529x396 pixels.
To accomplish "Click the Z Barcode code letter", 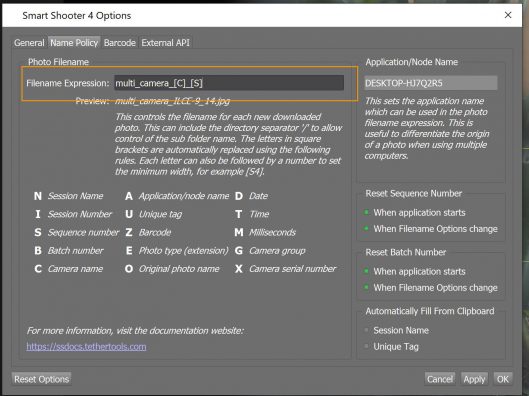I will pyautogui.click(x=129, y=232).
